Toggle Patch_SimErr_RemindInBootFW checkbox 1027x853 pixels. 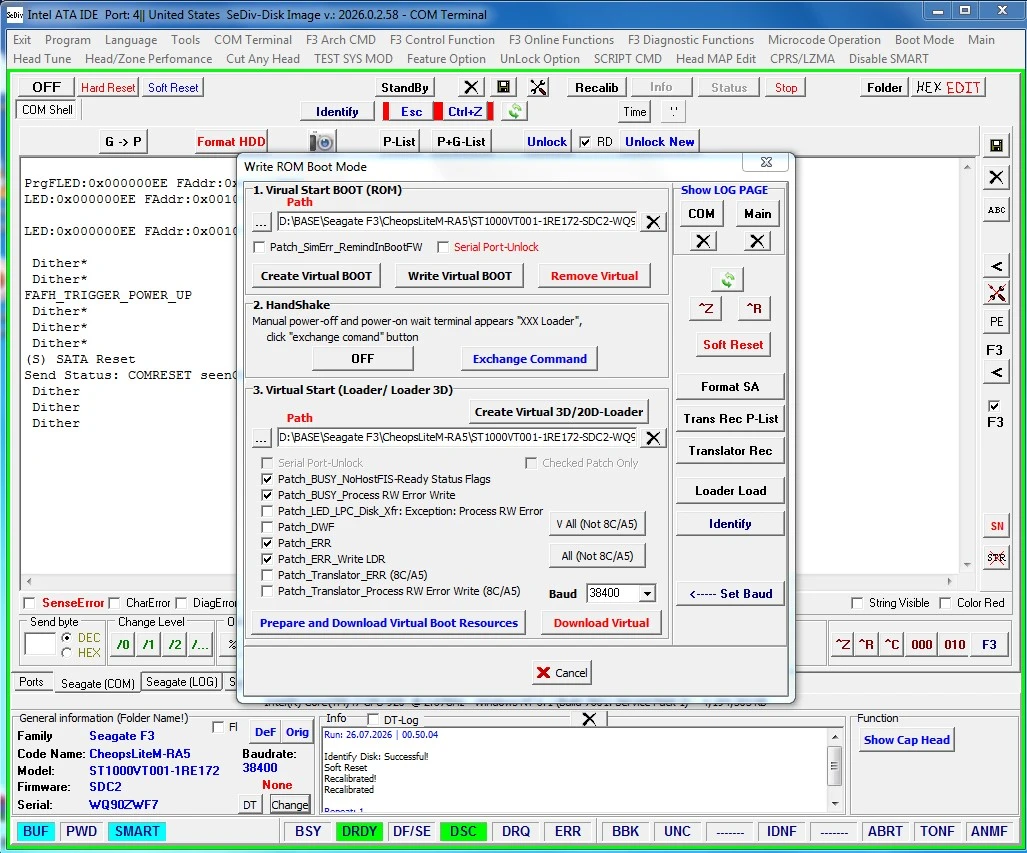click(x=259, y=247)
